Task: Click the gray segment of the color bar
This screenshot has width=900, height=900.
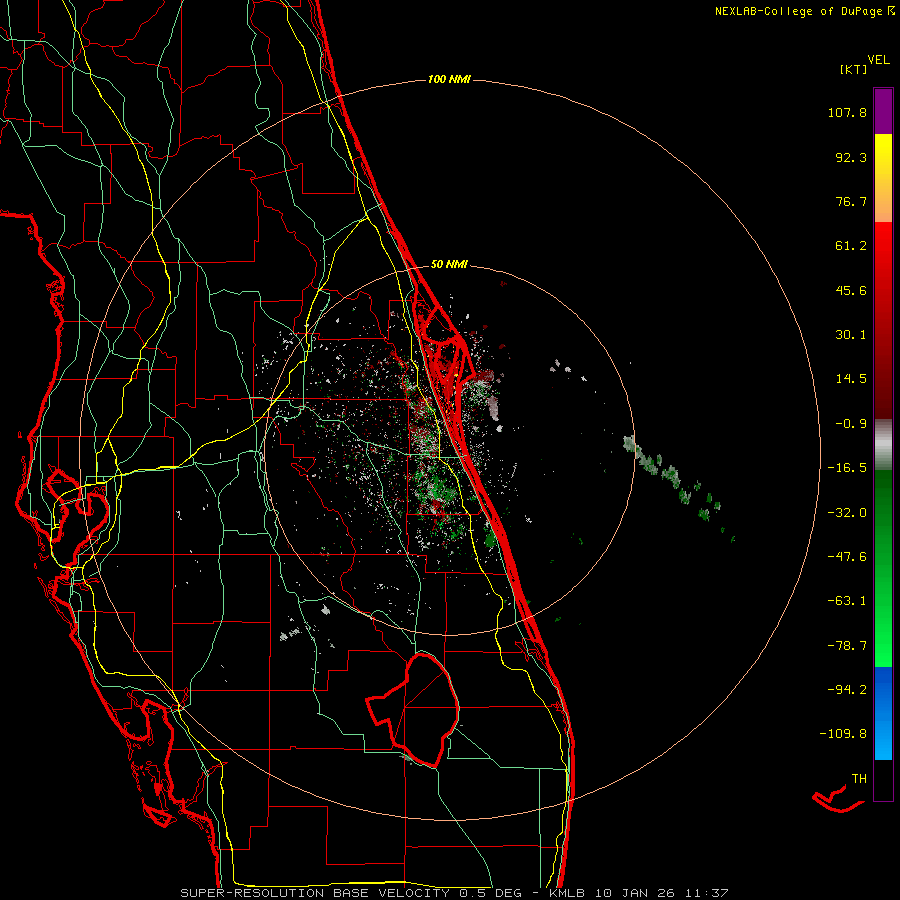Action: click(883, 444)
